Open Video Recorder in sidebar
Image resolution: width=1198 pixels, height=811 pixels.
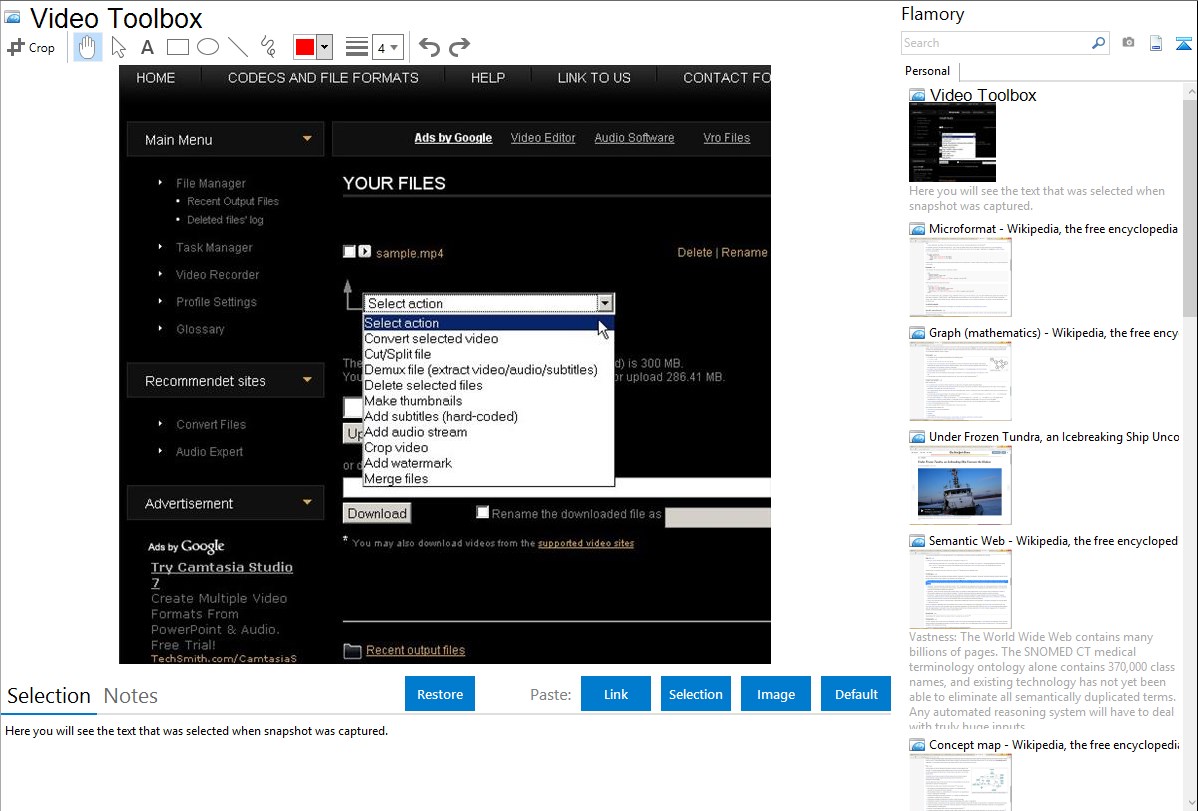(218, 274)
